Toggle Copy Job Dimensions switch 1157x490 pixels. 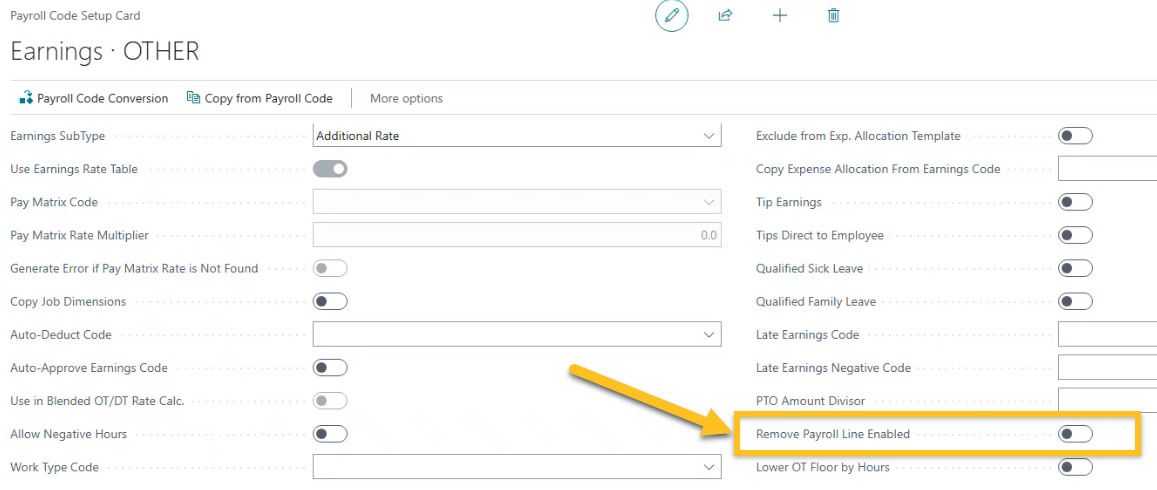pos(330,301)
